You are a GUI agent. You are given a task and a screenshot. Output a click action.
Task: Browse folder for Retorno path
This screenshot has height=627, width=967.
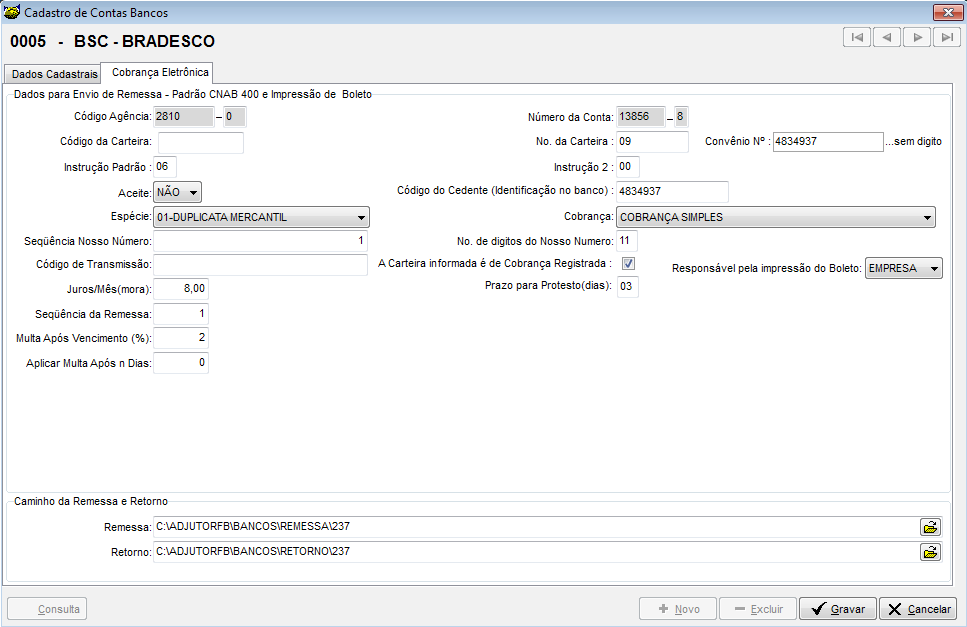click(930, 552)
